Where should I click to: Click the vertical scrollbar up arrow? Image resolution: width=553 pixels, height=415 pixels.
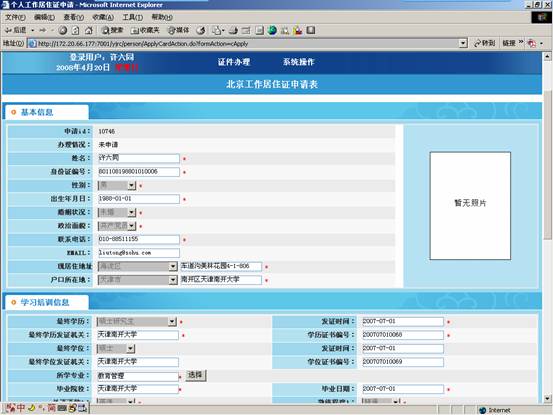[547, 56]
